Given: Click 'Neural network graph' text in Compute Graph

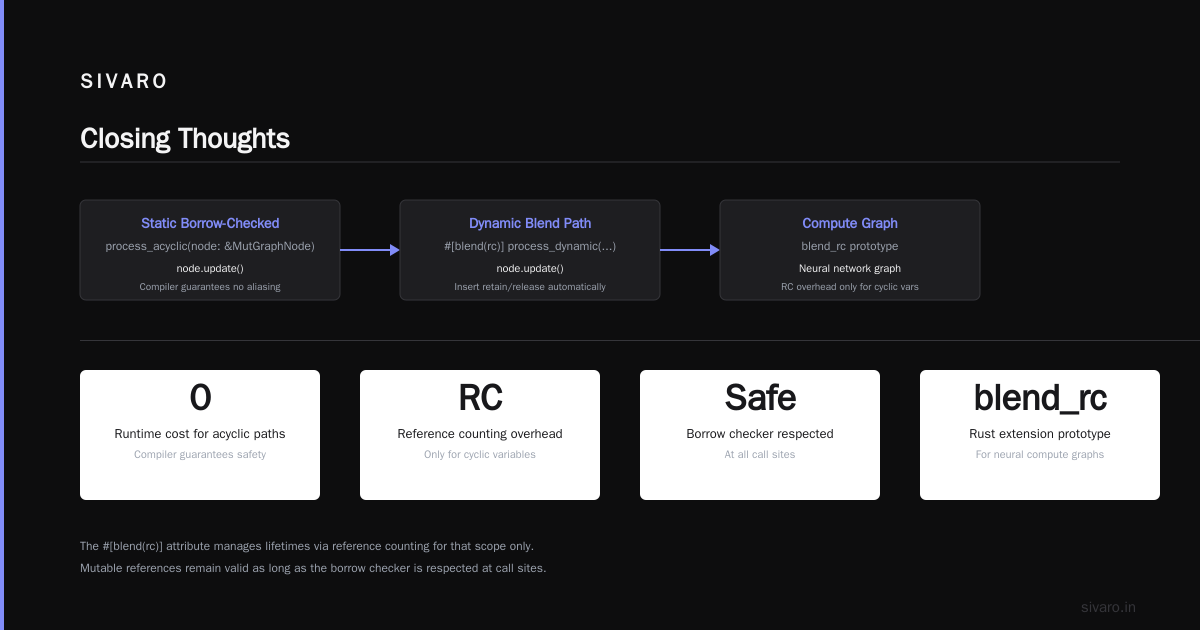Looking at the screenshot, I should [x=850, y=268].
